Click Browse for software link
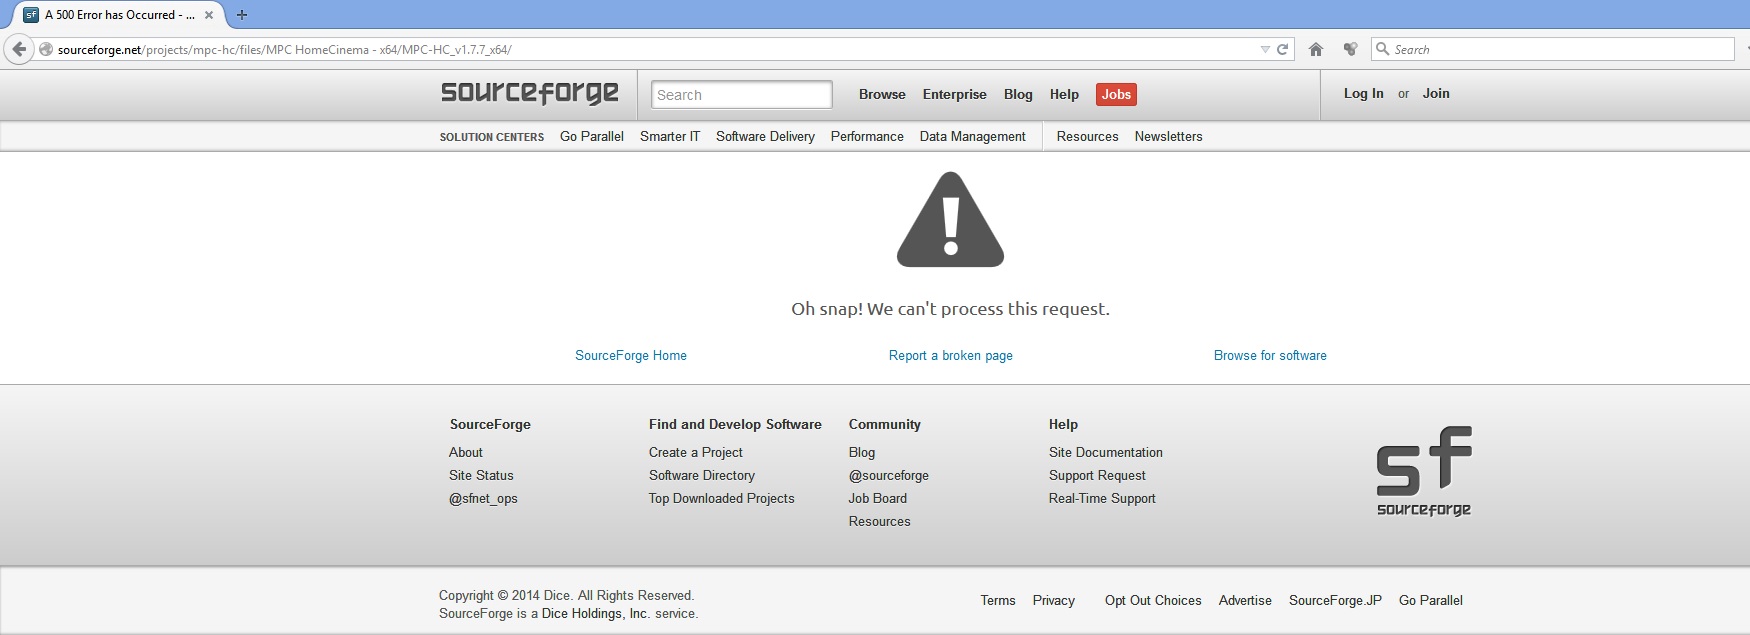Image resolution: width=1750 pixels, height=635 pixels. click(1270, 355)
